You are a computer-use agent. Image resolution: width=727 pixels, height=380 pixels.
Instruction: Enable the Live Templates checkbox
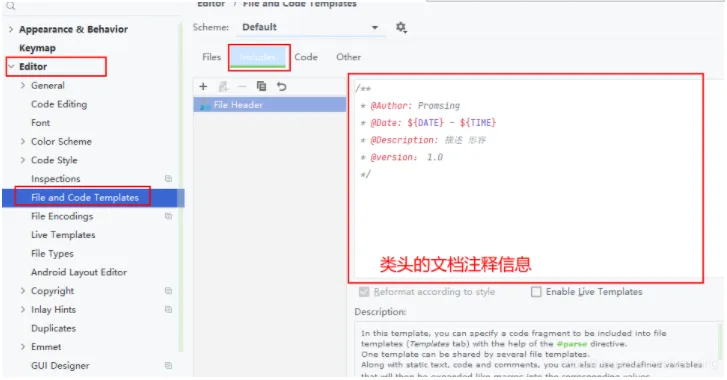[x=536, y=291]
